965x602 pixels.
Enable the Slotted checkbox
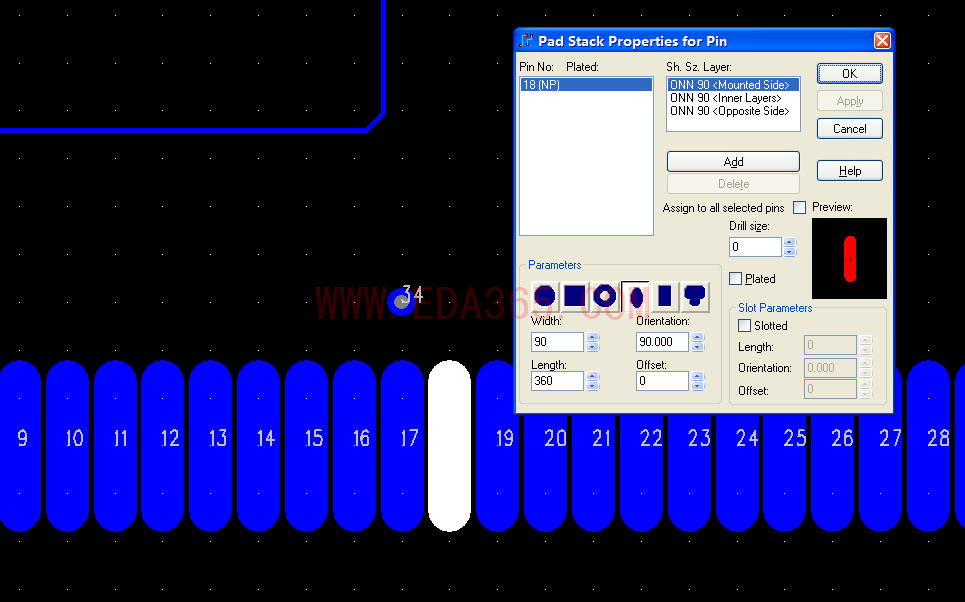tap(745, 326)
